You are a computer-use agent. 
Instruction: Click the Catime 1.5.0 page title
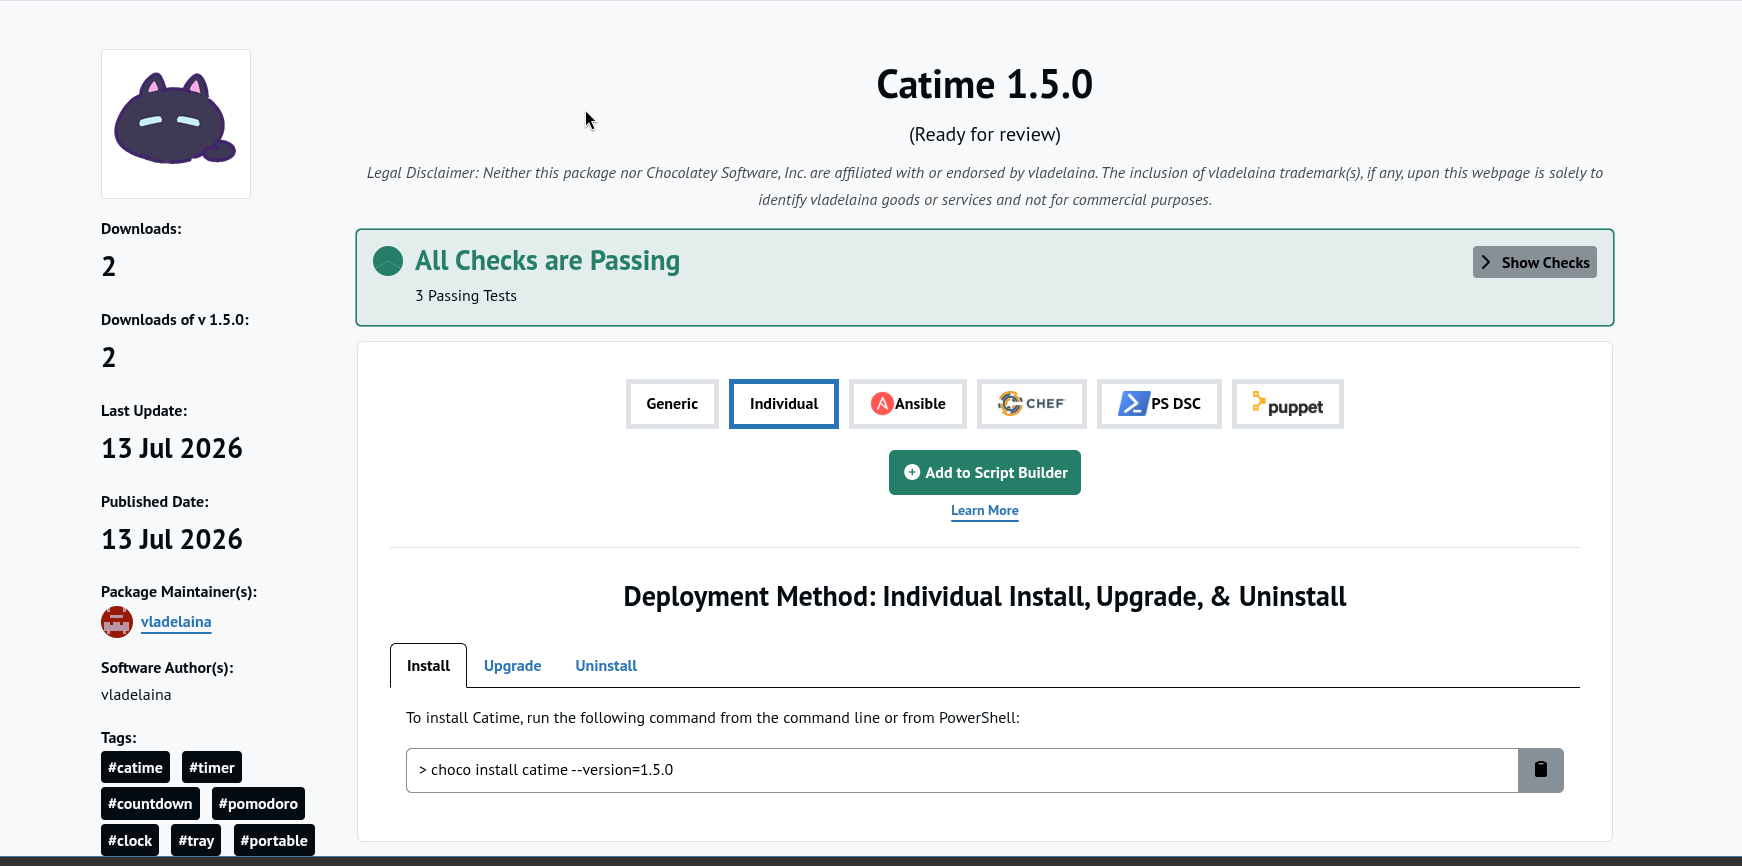click(x=985, y=84)
